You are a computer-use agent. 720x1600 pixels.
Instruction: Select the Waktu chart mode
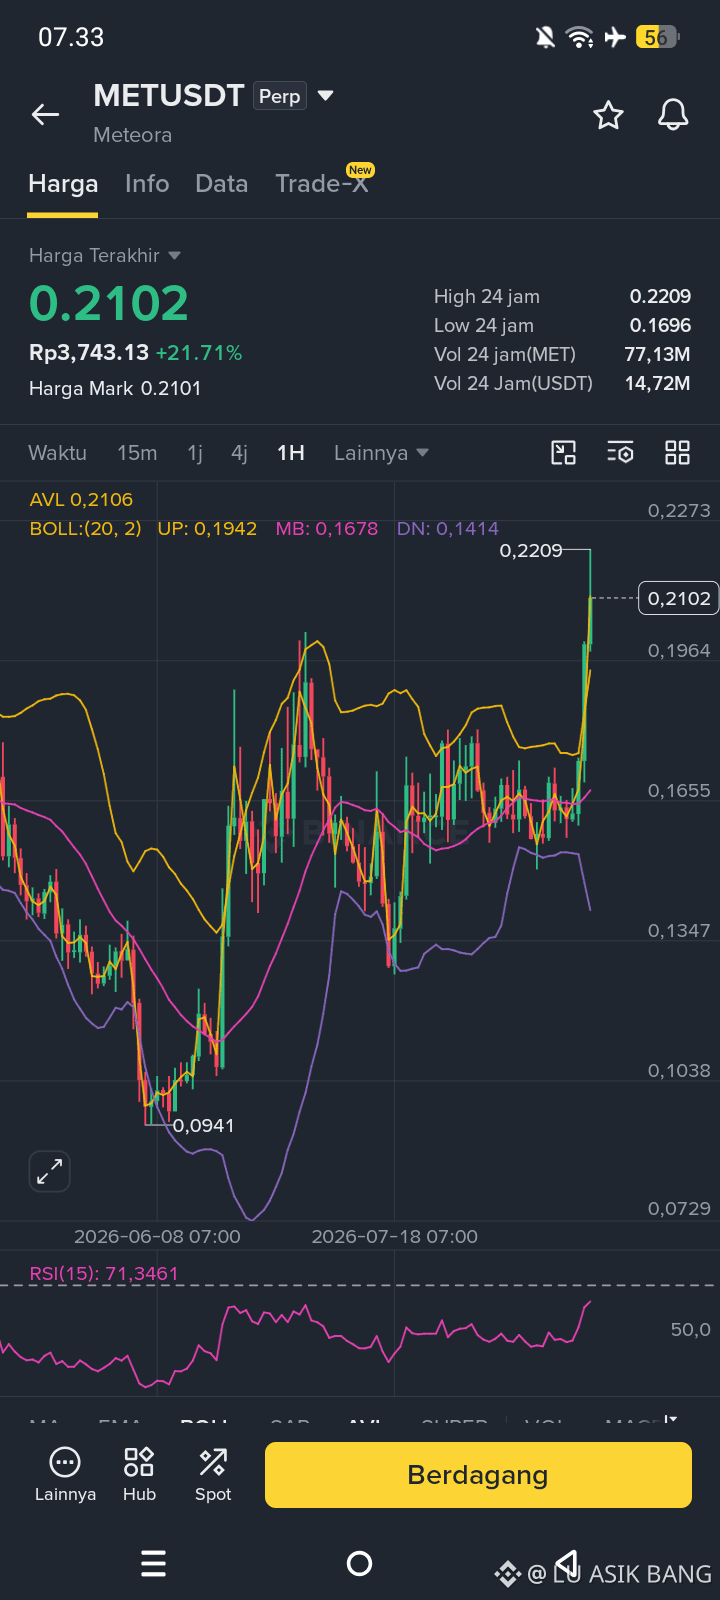[58, 453]
